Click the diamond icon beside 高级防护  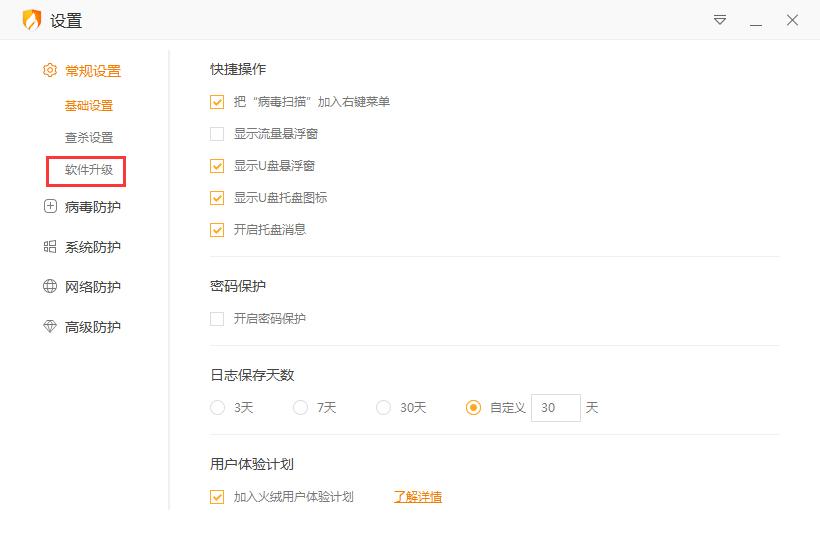50,327
